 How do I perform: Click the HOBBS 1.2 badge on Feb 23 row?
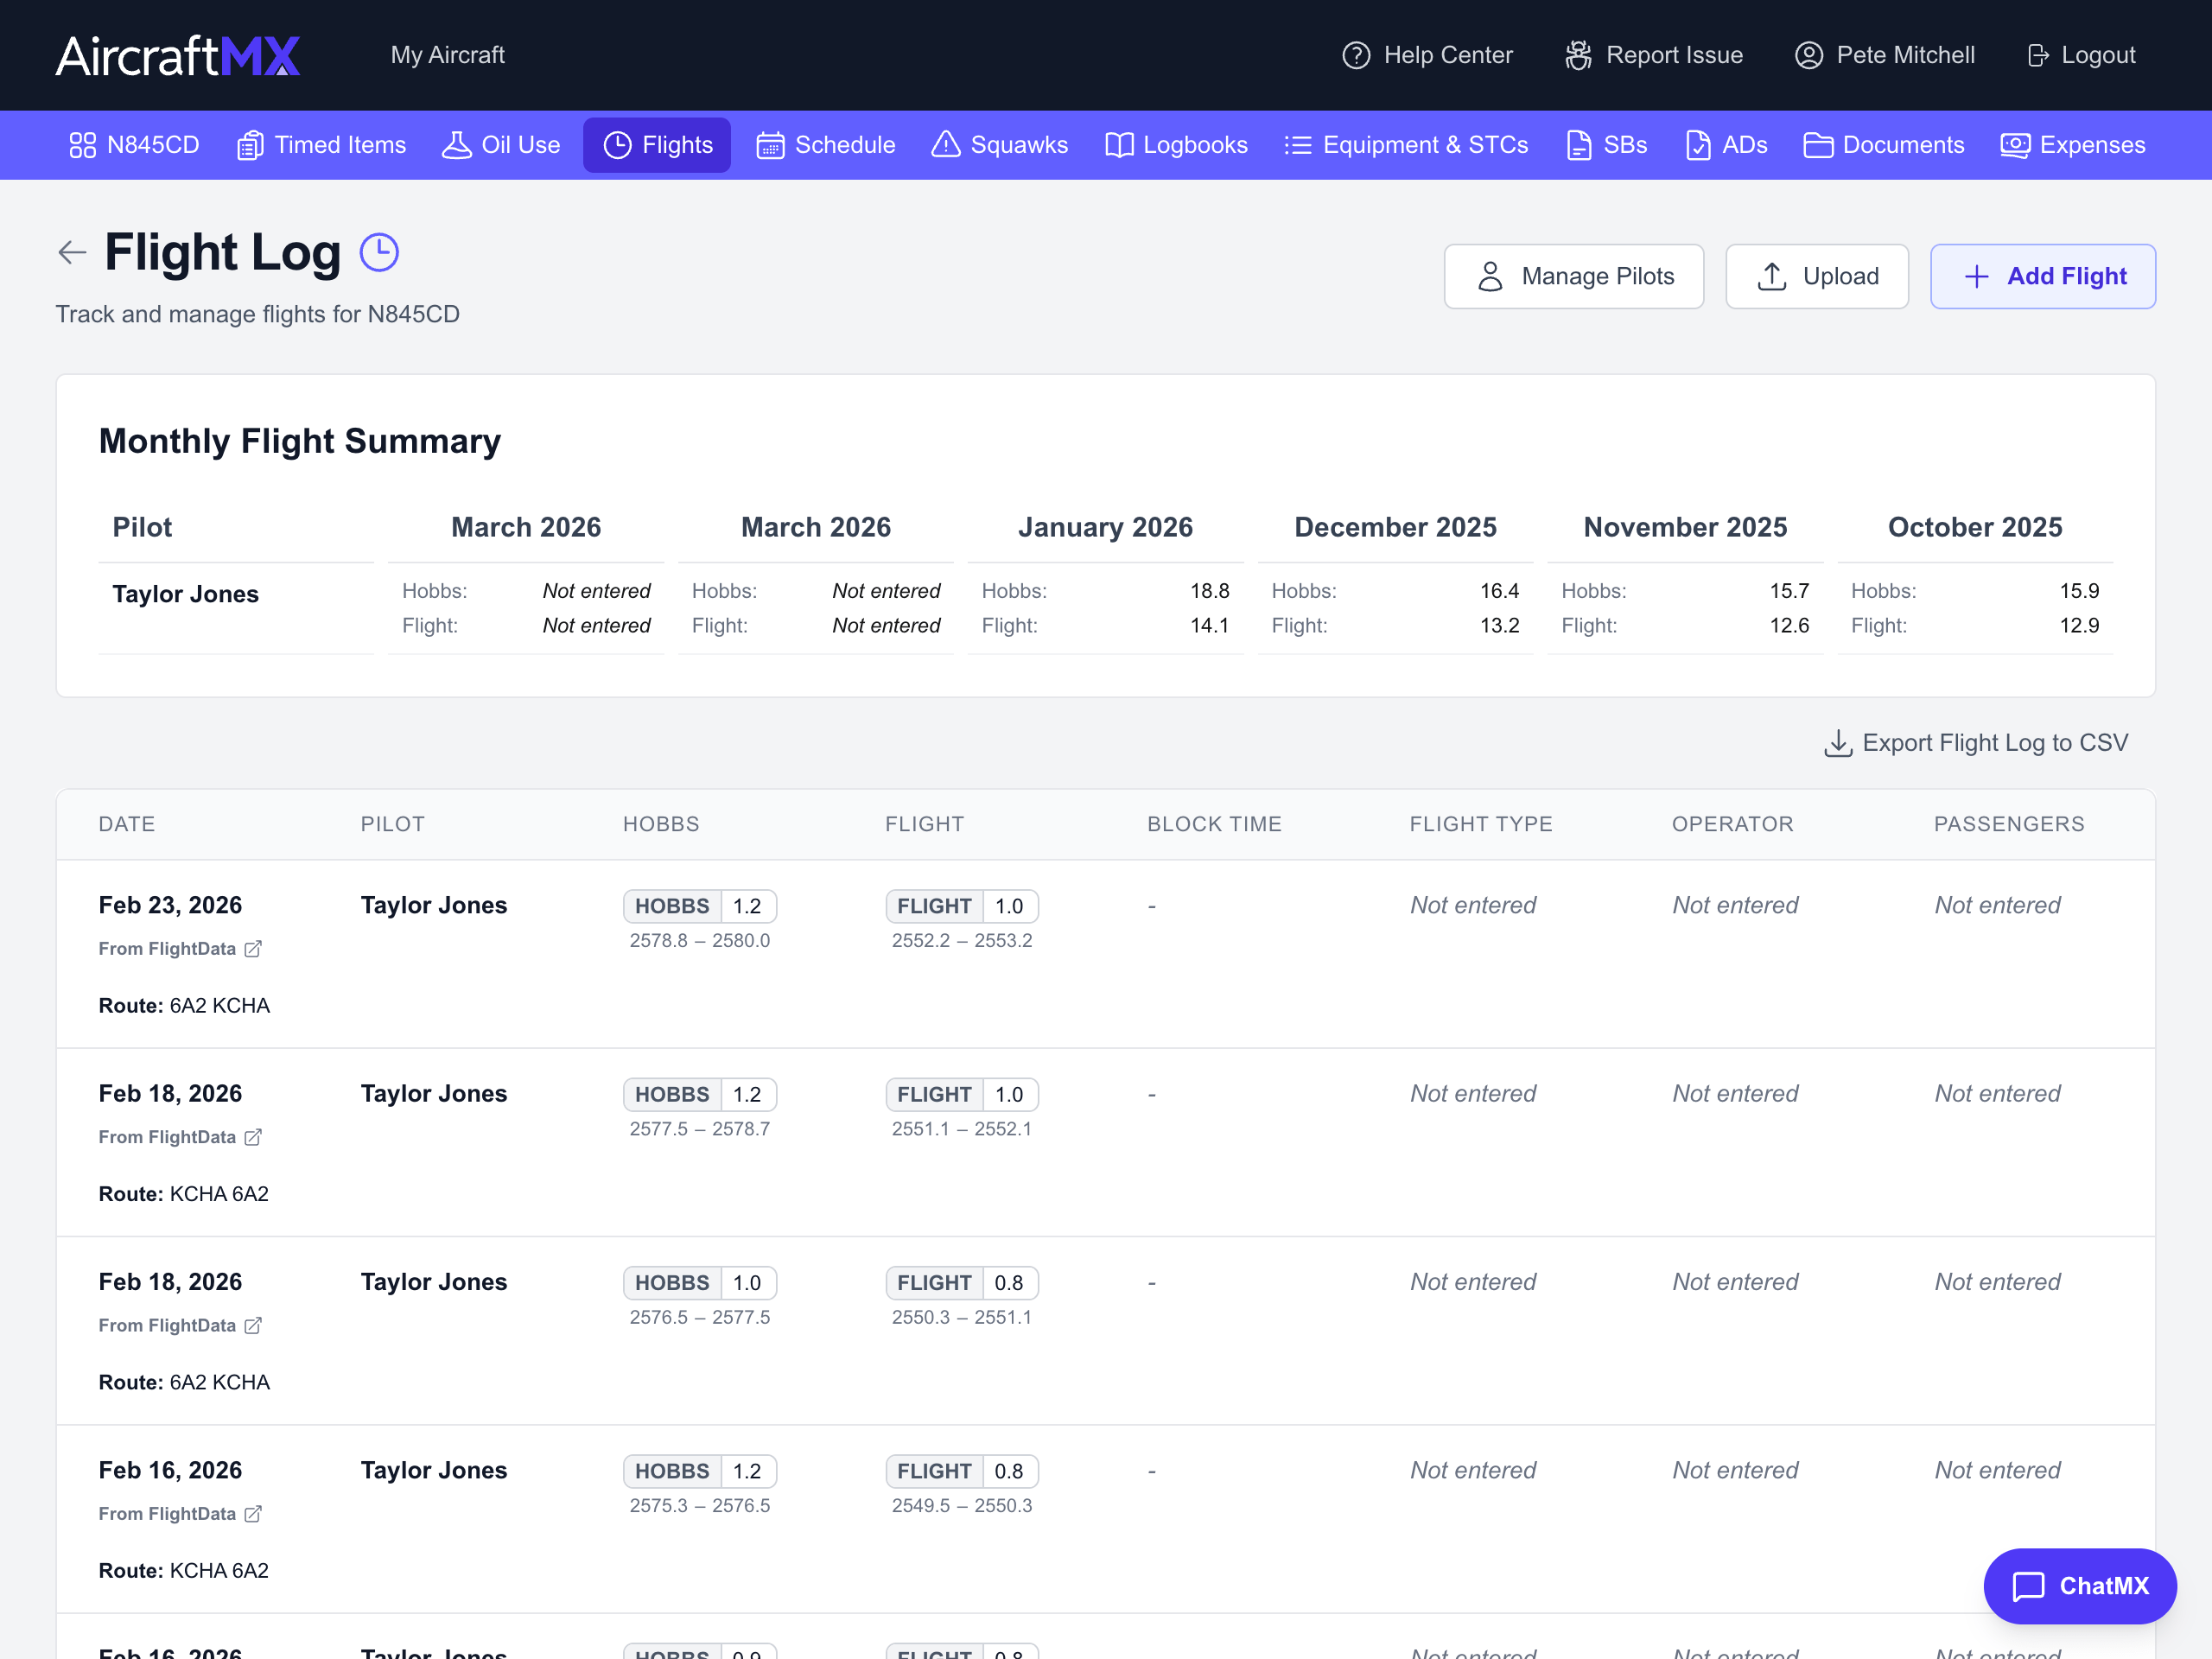[700, 906]
